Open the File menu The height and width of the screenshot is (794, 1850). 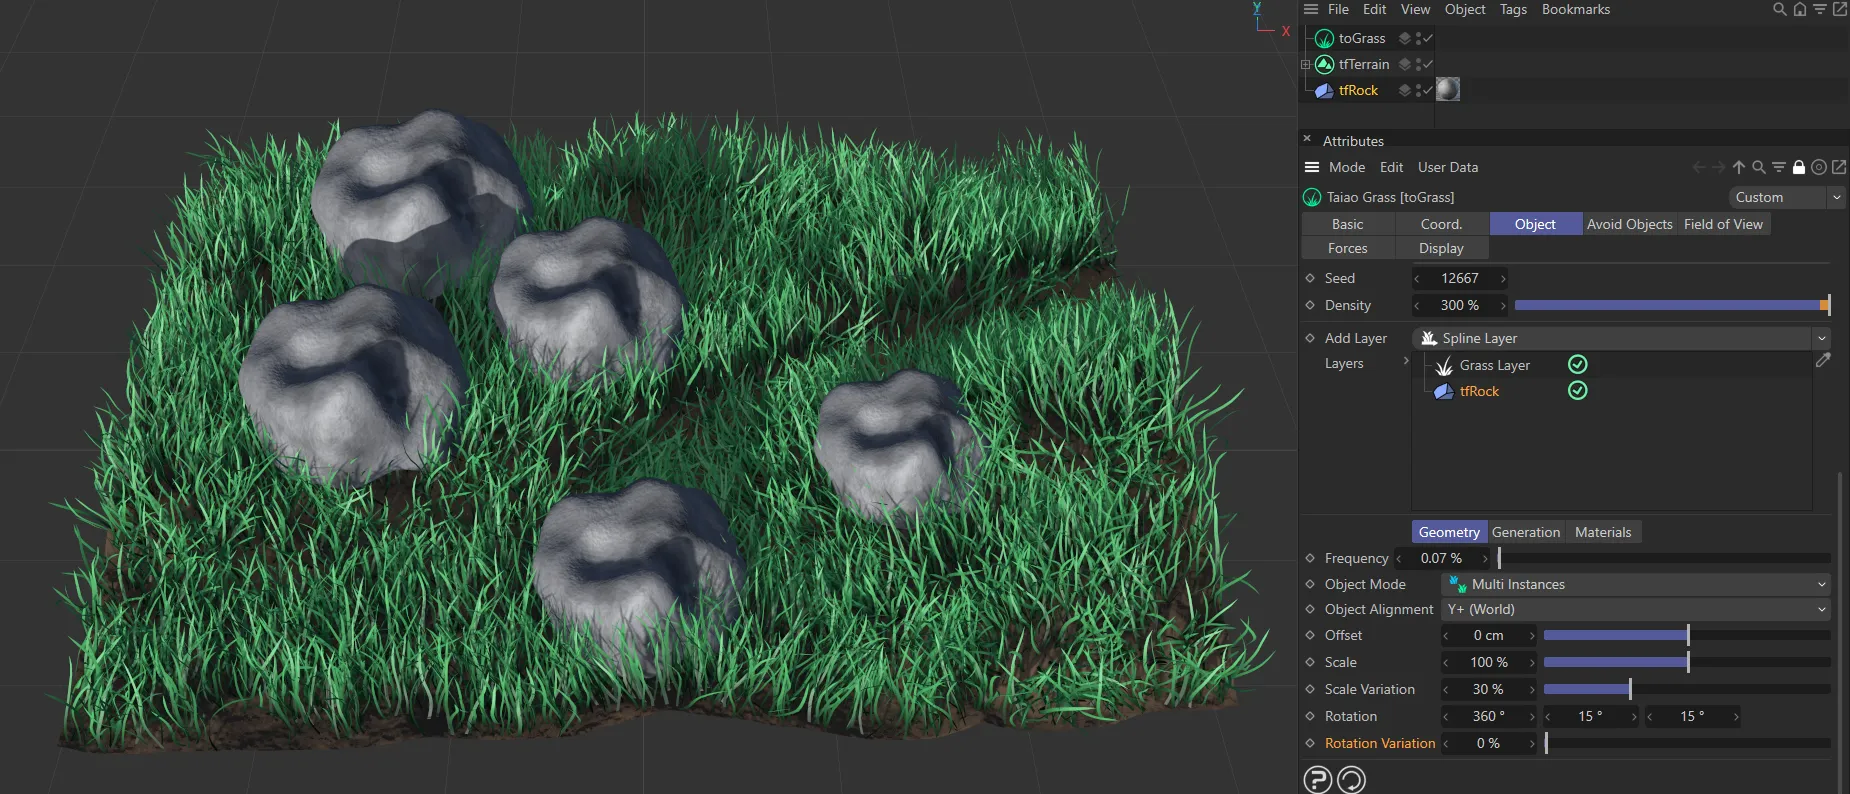pyautogui.click(x=1338, y=9)
